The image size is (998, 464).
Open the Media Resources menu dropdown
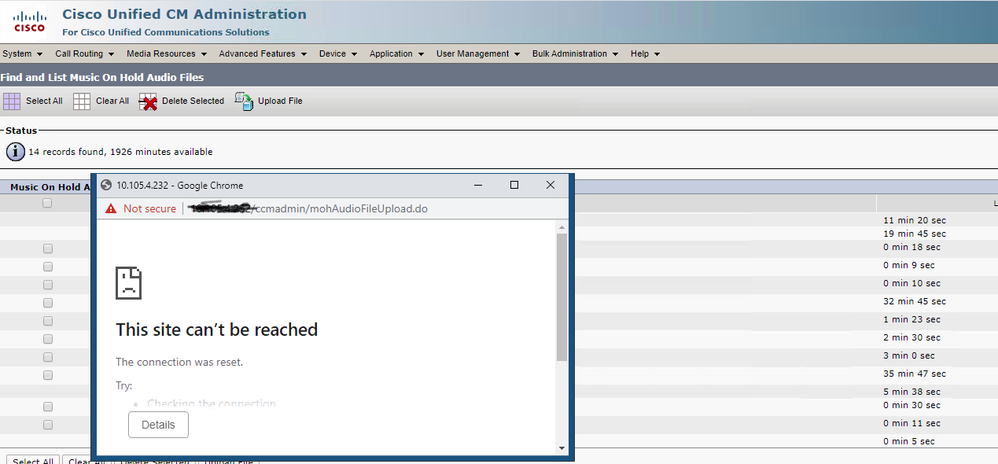[165, 54]
